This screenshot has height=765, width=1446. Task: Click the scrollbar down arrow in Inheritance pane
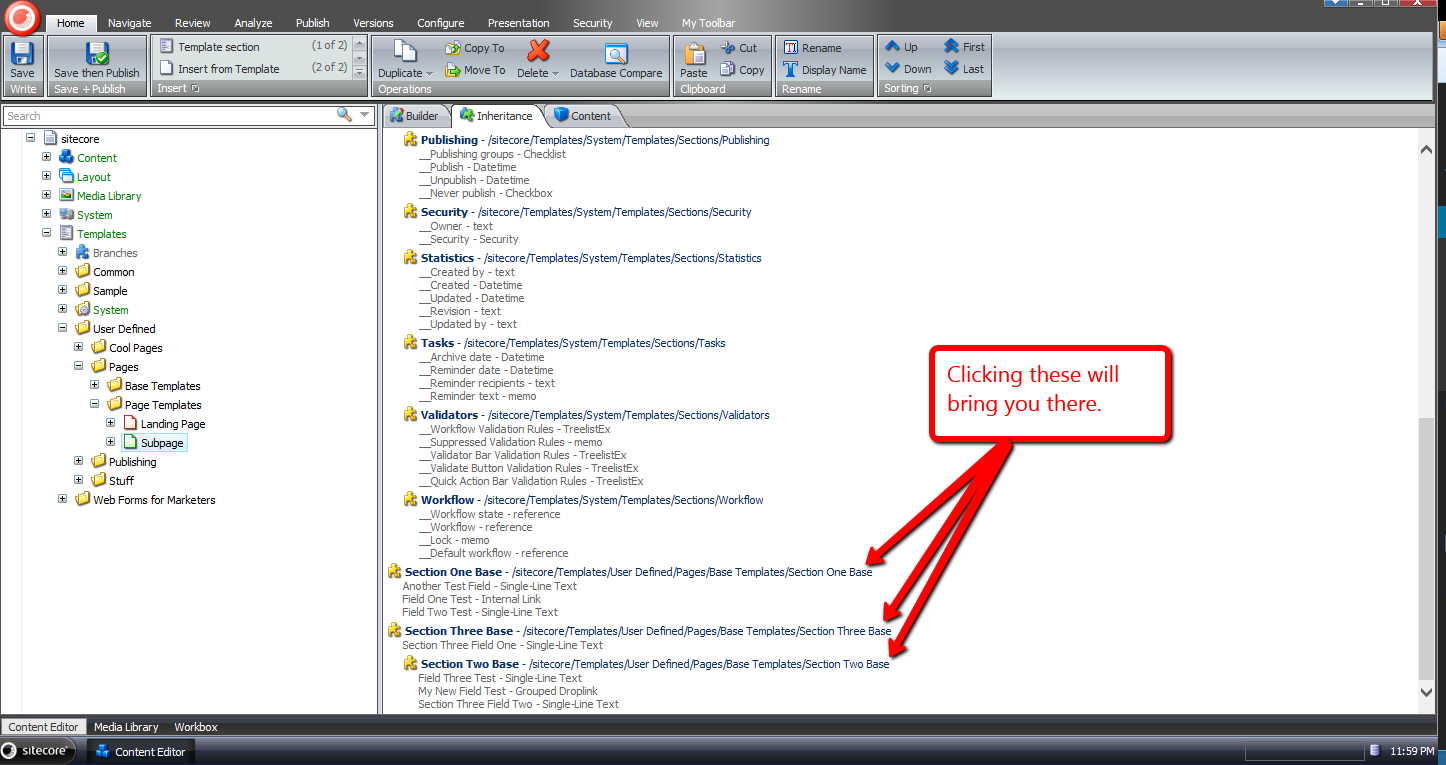point(1426,691)
